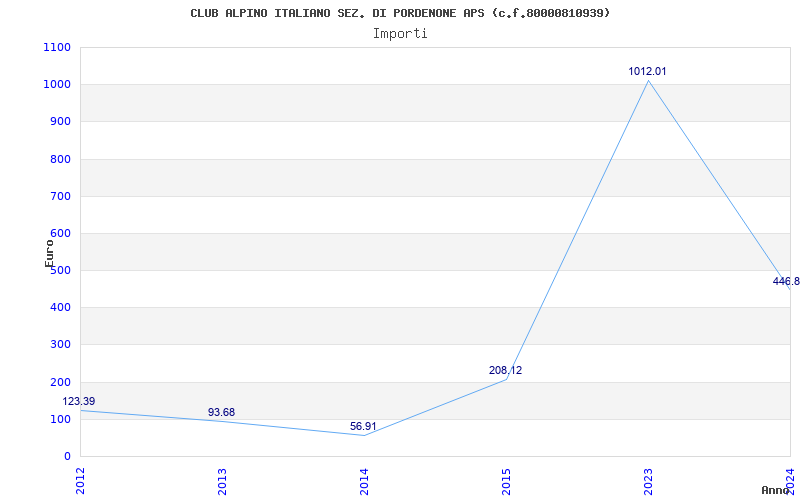Click the 93.68 data label
The width and height of the screenshot is (800, 500).
click(221, 412)
